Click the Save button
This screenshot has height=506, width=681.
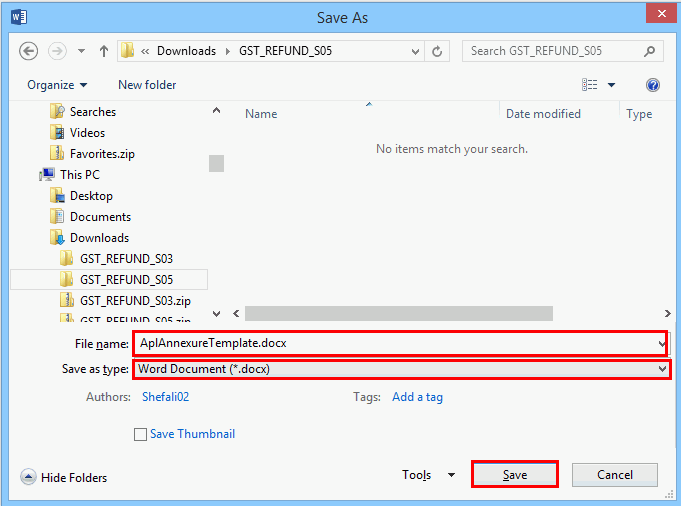pyautogui.click(x=515, y=475)
